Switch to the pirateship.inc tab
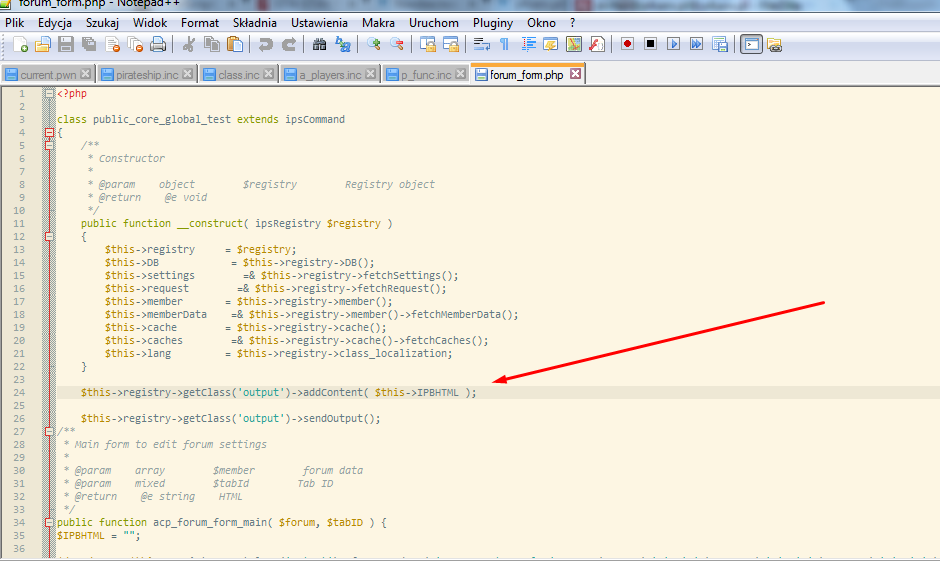 click(145, 75)
